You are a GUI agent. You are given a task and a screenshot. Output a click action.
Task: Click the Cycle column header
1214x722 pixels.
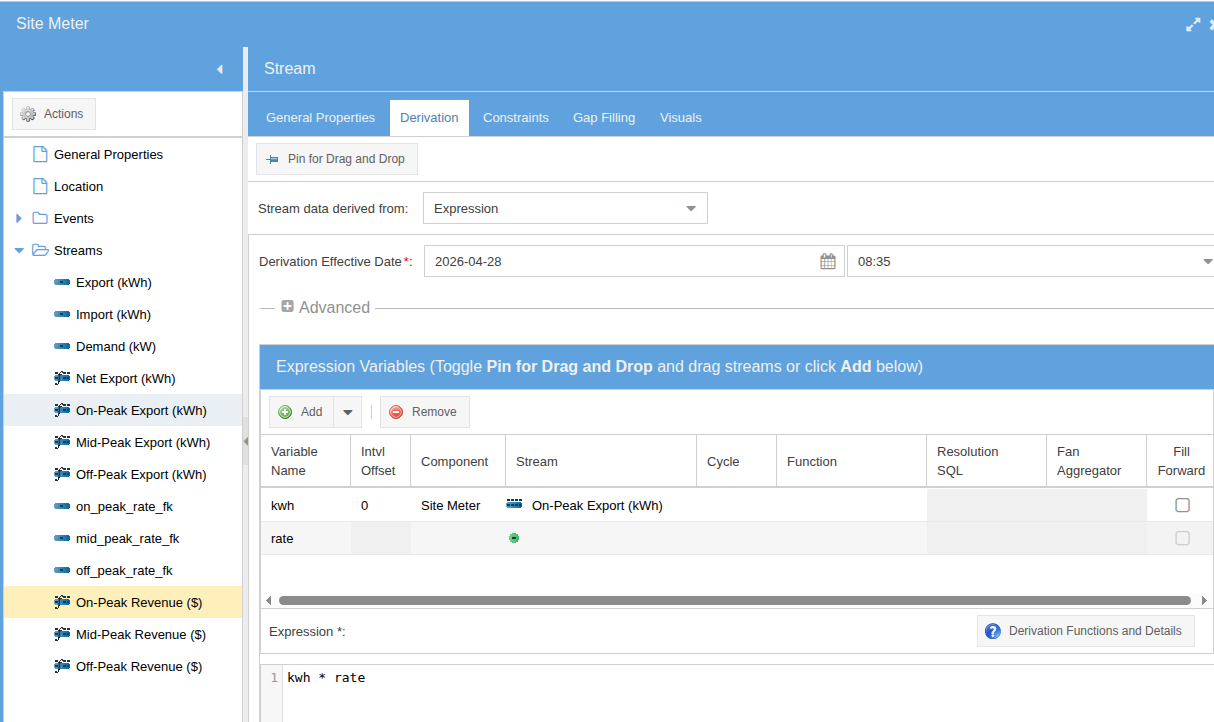click(x=736, y=461)
